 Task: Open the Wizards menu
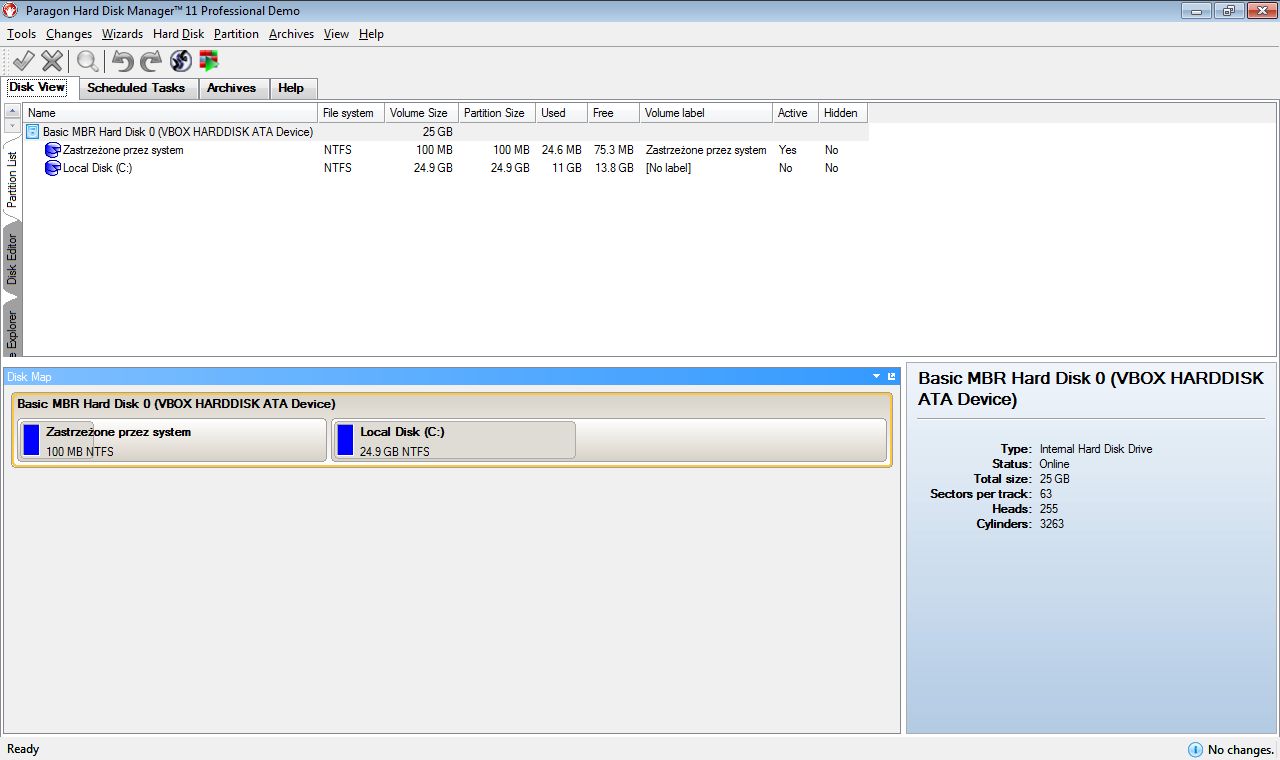pyautogui.click(x=122, y=34)
